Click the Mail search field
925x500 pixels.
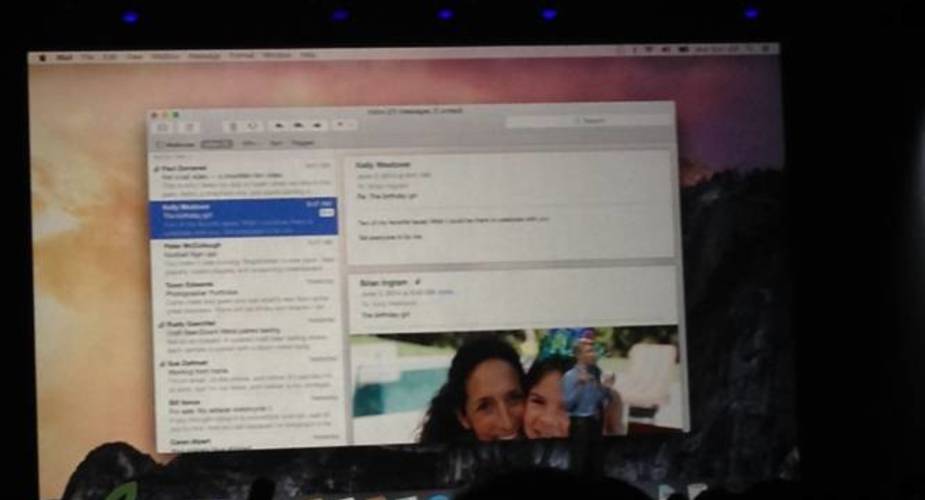589,120
